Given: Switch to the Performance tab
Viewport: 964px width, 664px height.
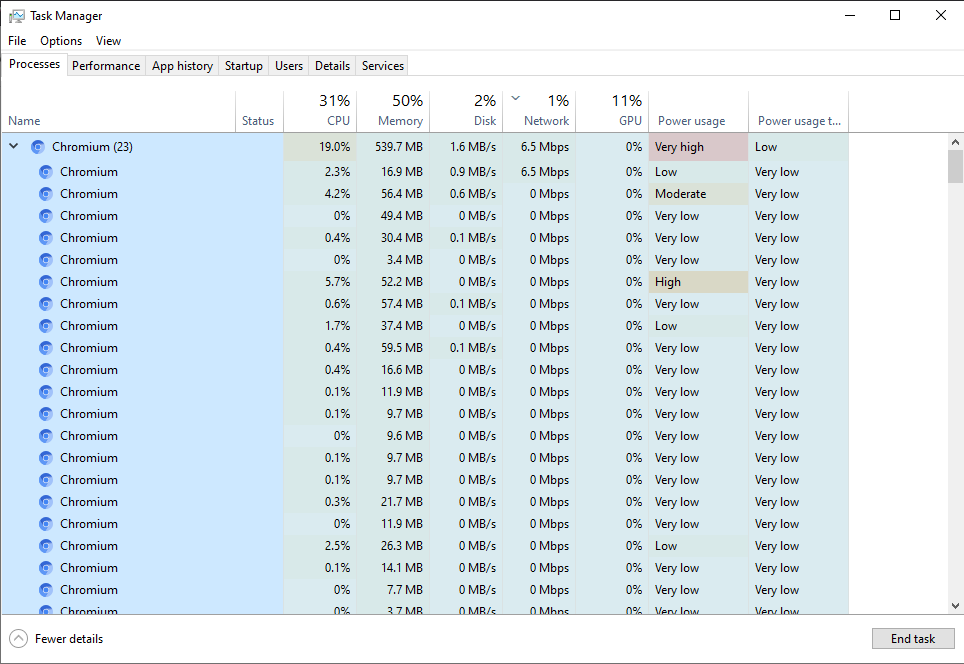Looking at the screenshot, I should point(106,65).
